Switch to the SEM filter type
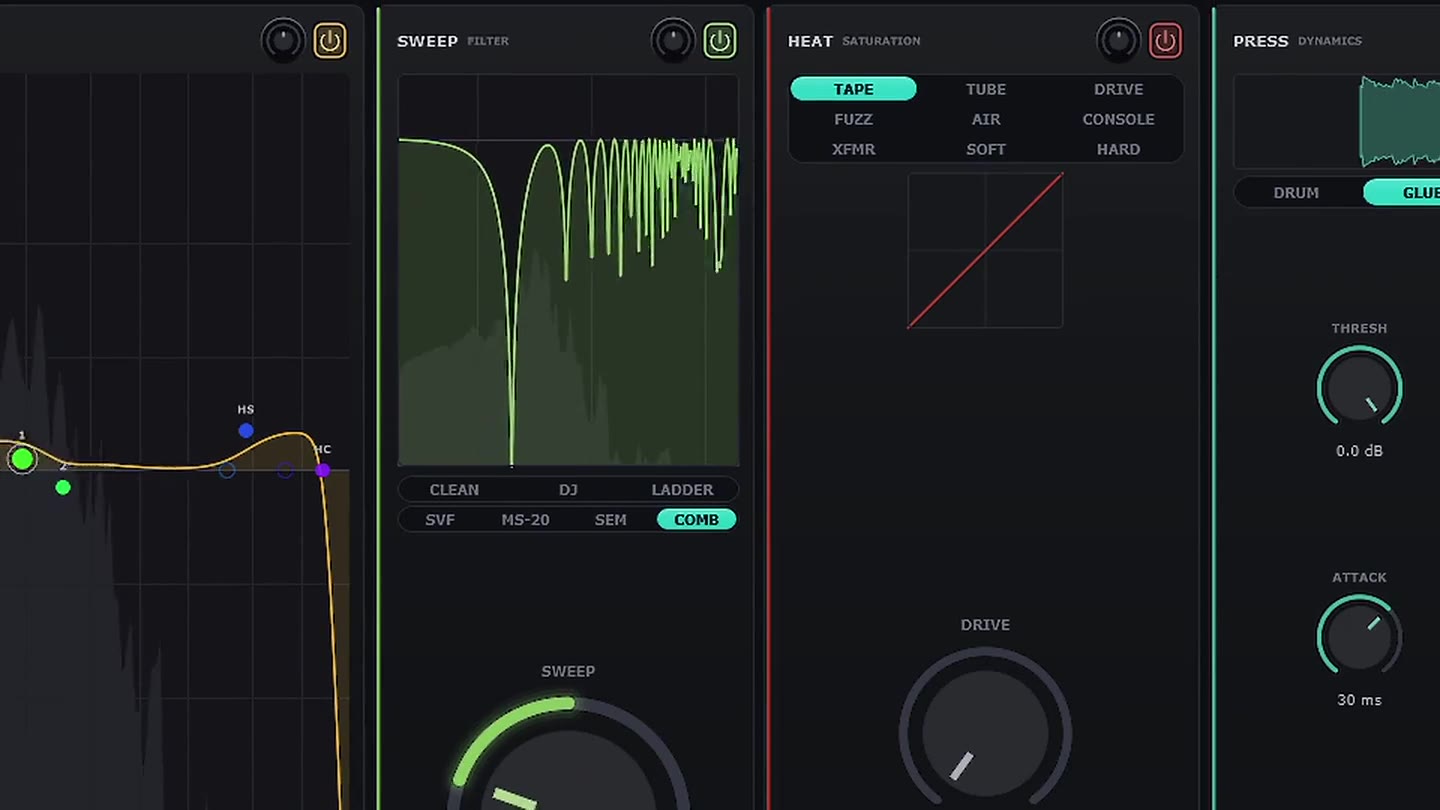 pos(611,519)
